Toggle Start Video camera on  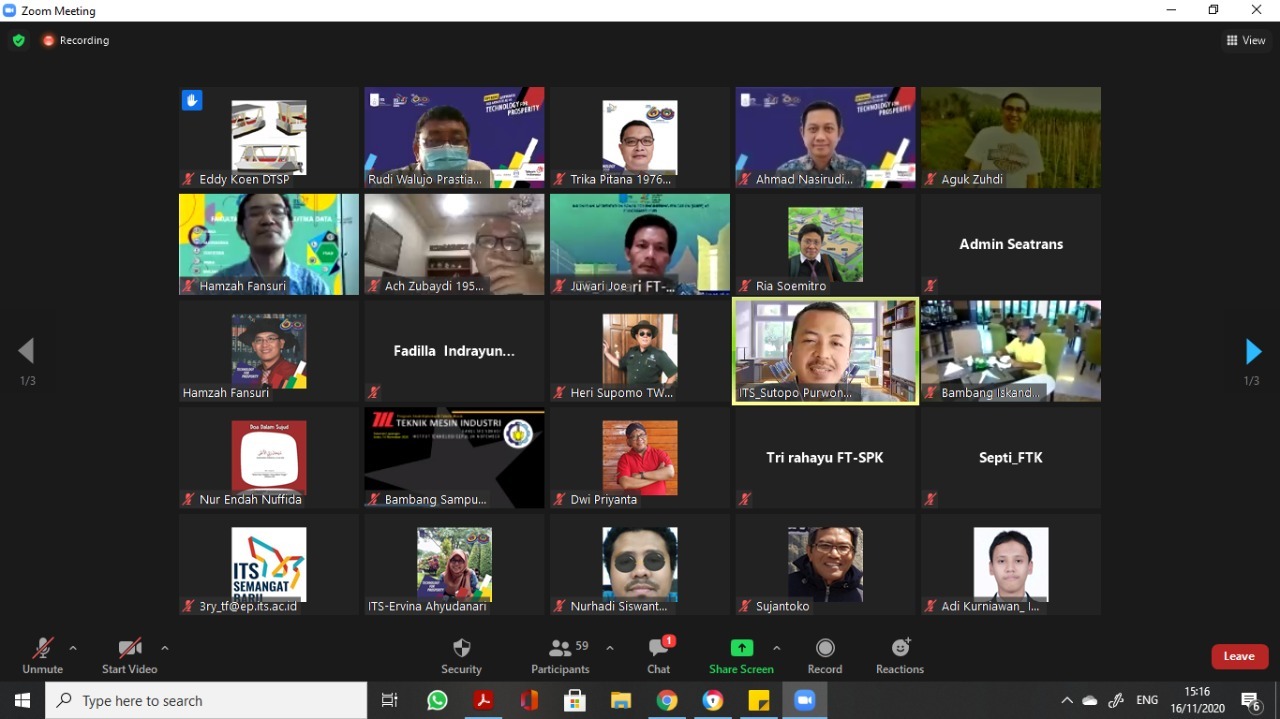[x=129, y=655]
